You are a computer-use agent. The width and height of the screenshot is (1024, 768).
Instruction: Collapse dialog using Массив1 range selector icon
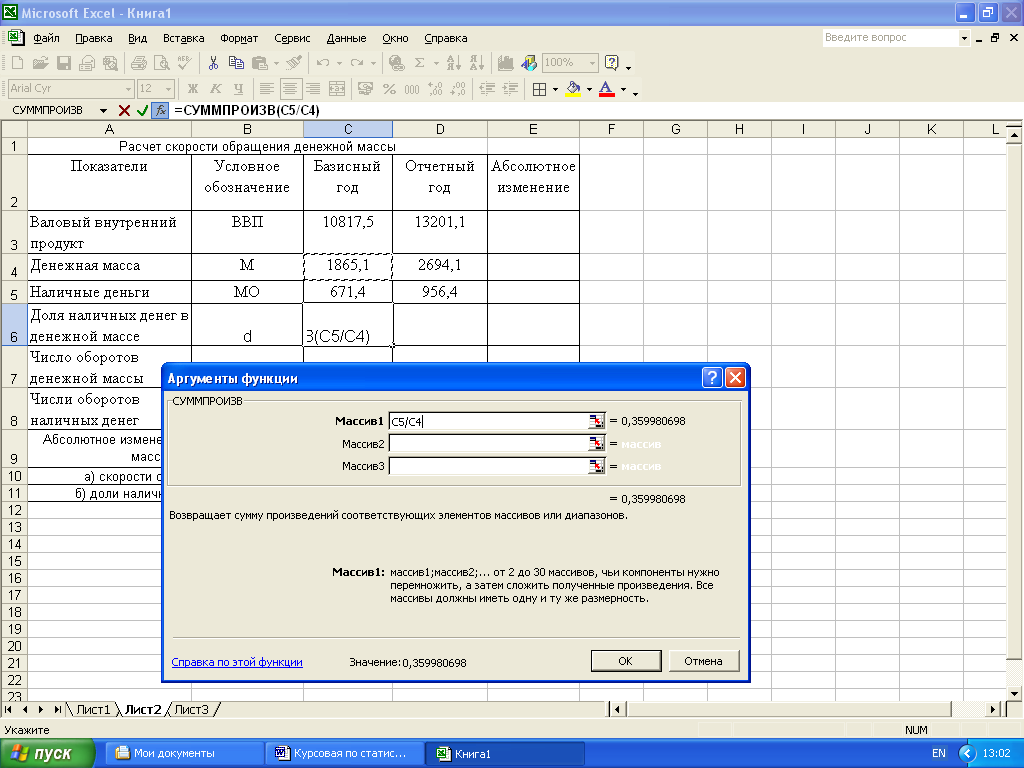coord(596,421)
